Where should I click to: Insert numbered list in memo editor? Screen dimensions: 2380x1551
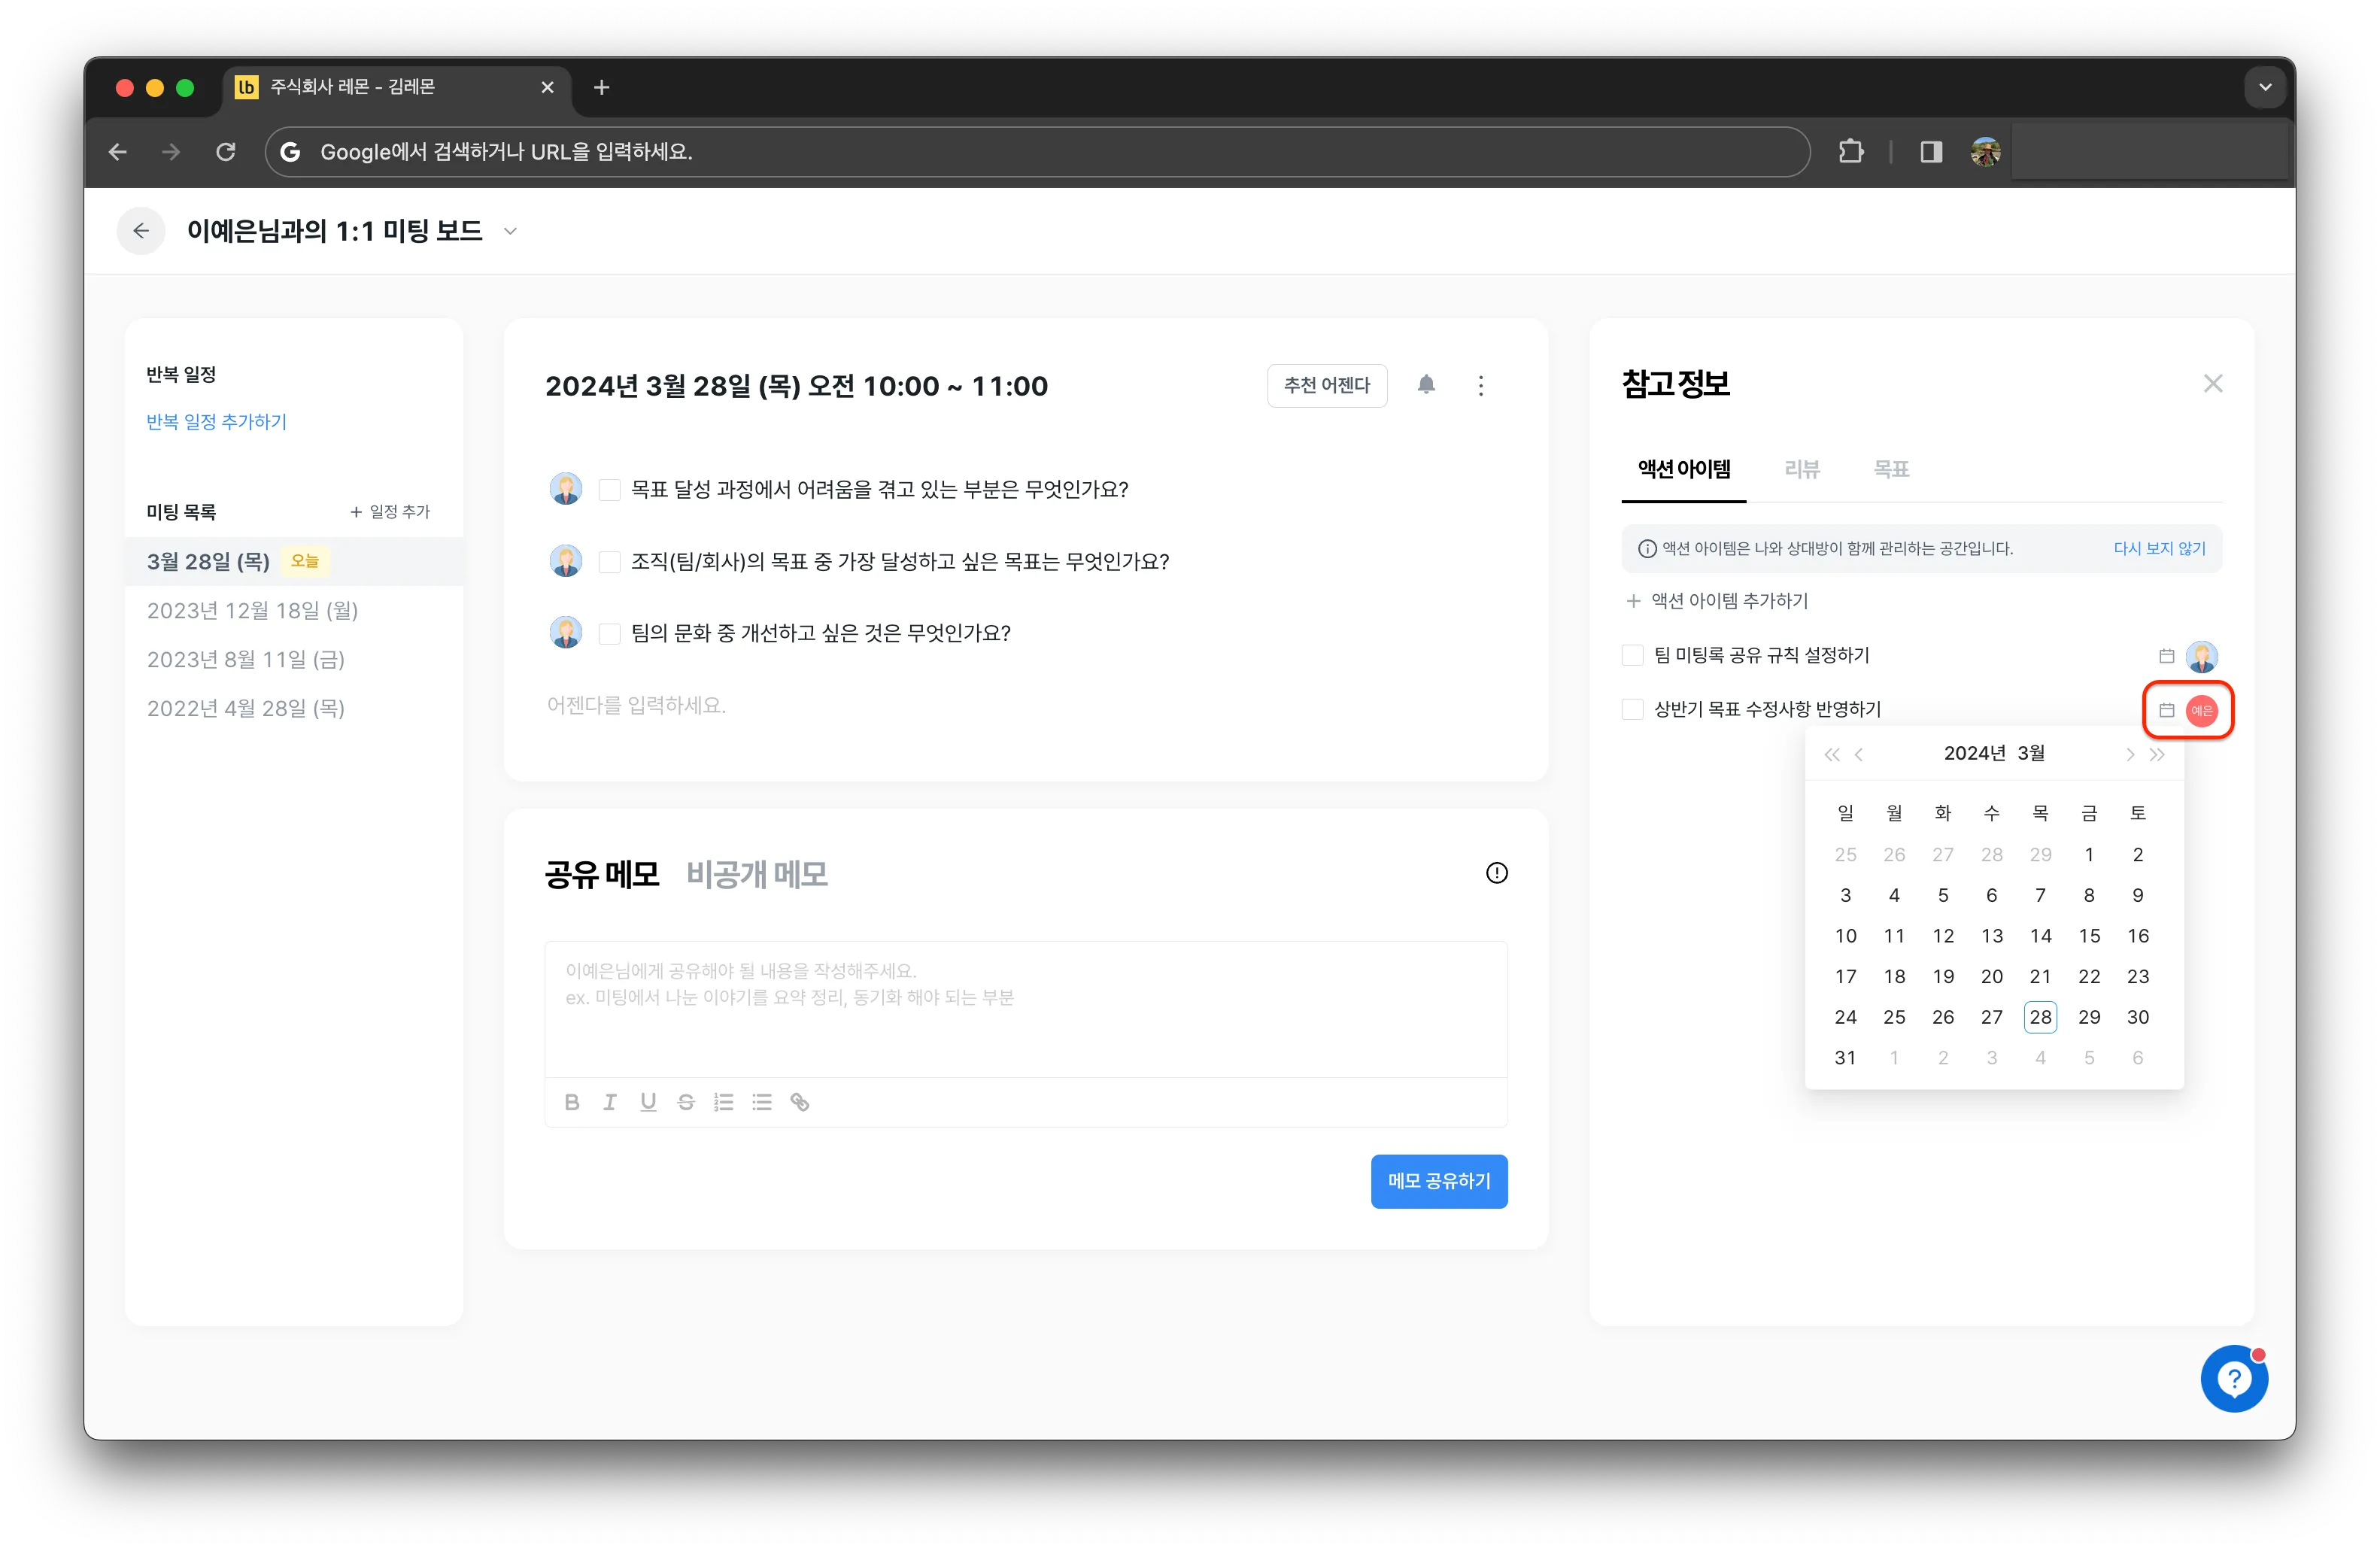point(724,1102)
